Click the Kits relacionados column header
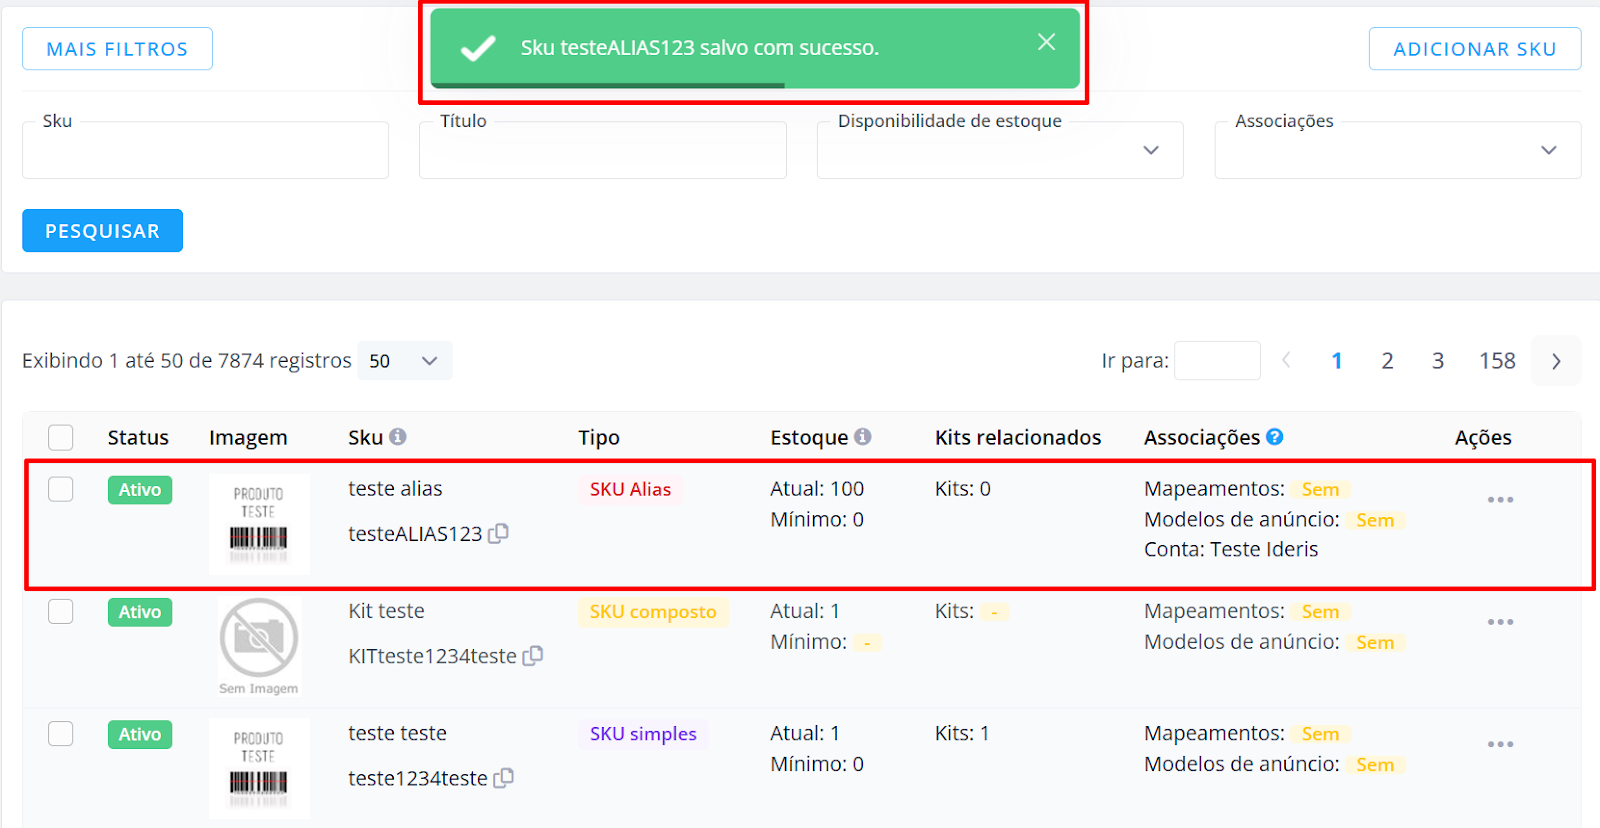Viewport: 1600px width, 828px height. click(1018, 437)
